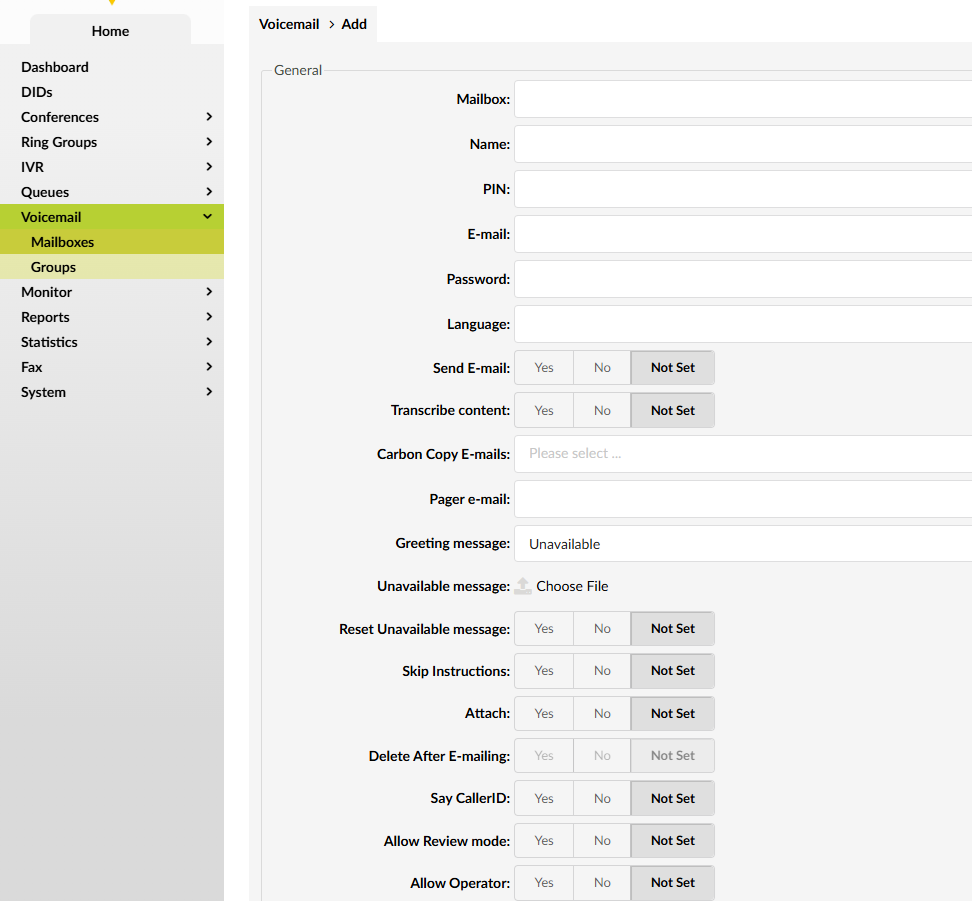Open the voicemail Groups menu item
The height and width of the screenshot is (901, 972).
53,267
